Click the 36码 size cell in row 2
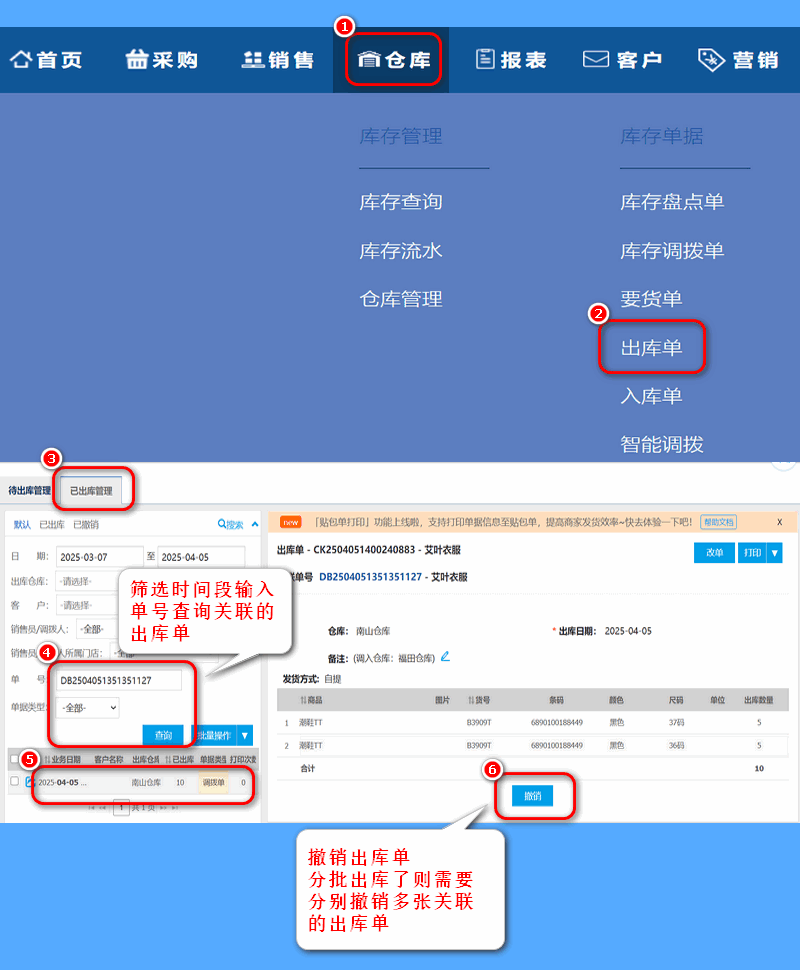Viewport: 800px width, 970px height. [x=676, y=745]
